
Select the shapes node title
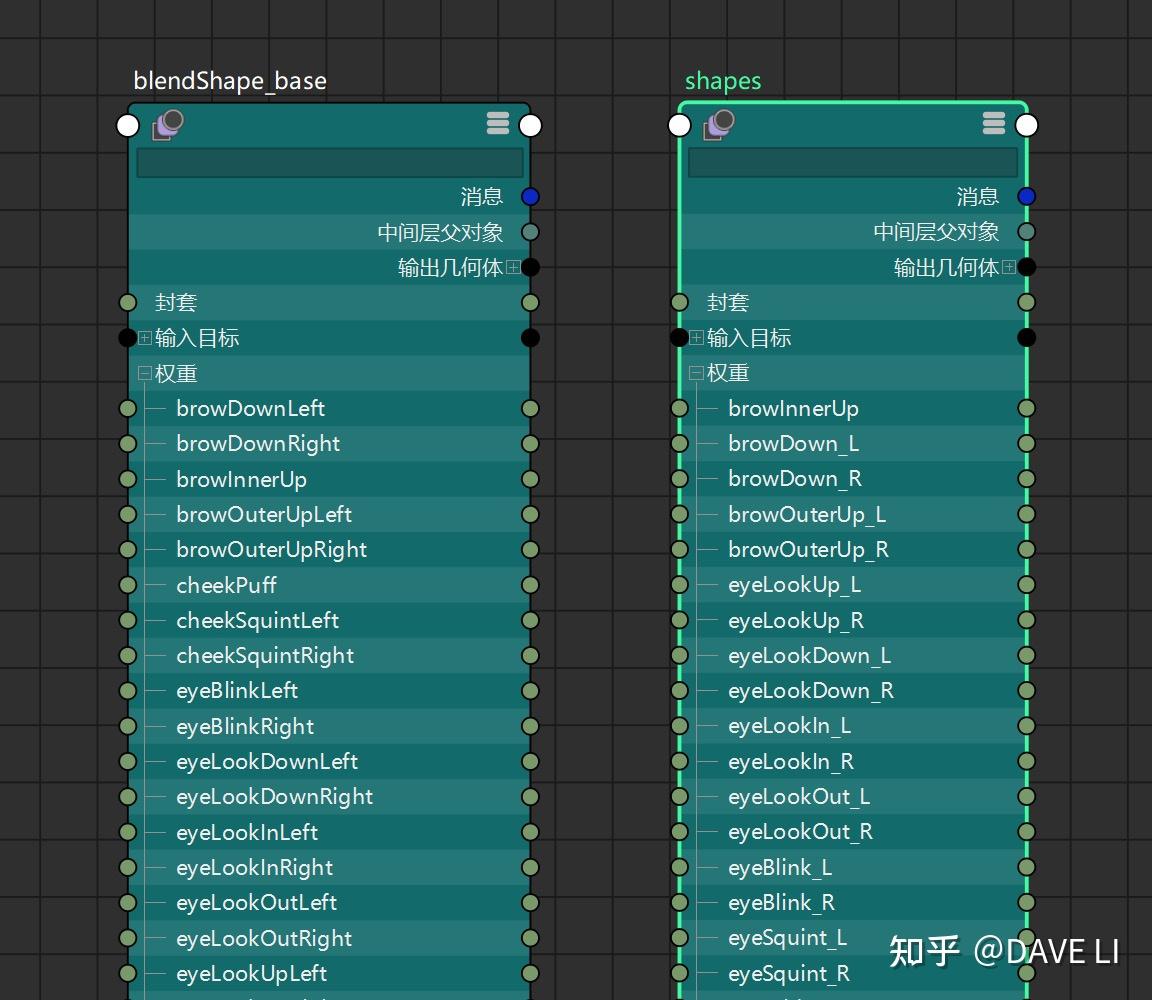[x=723, y=81]
